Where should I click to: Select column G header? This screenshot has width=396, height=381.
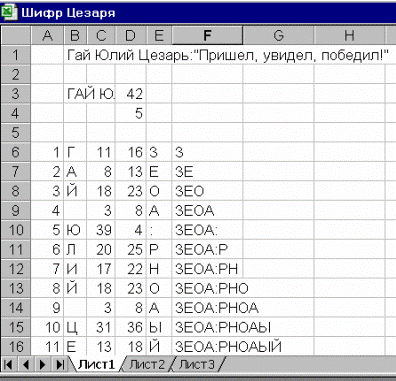pyautogui.click(x=278, y=36)
